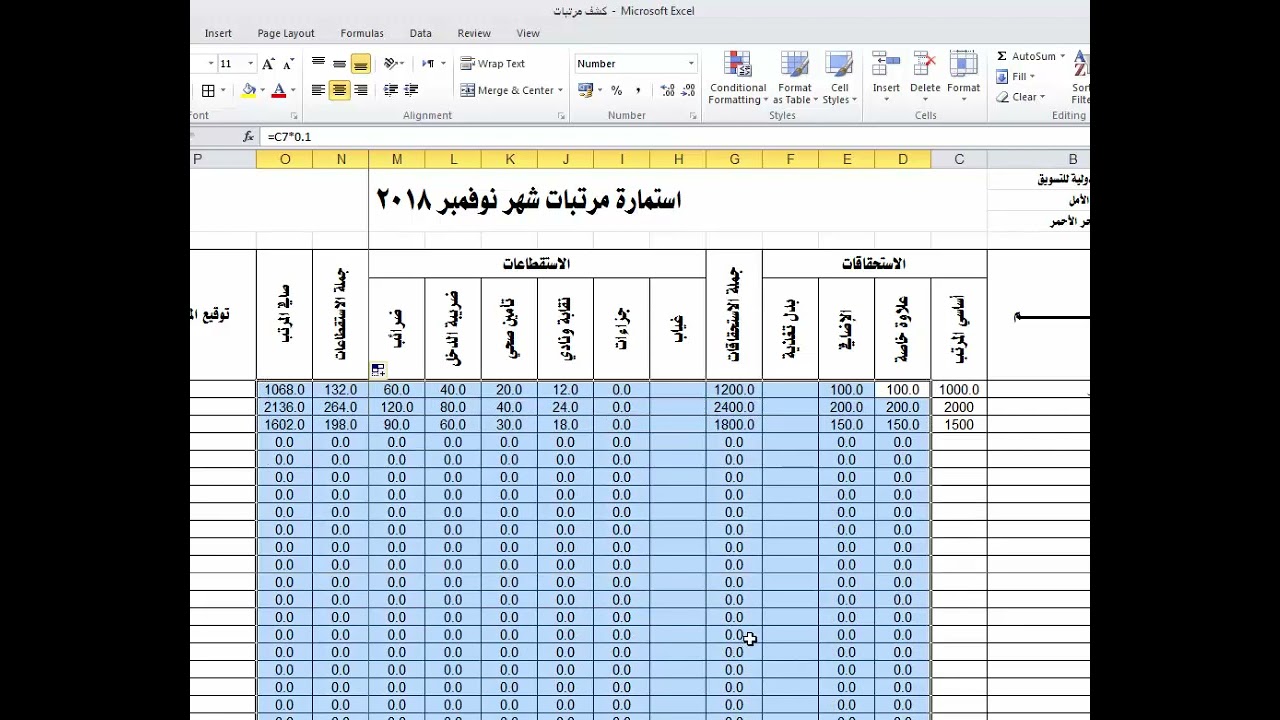Open the Number dialog launcher

click(x=693, y=116)
